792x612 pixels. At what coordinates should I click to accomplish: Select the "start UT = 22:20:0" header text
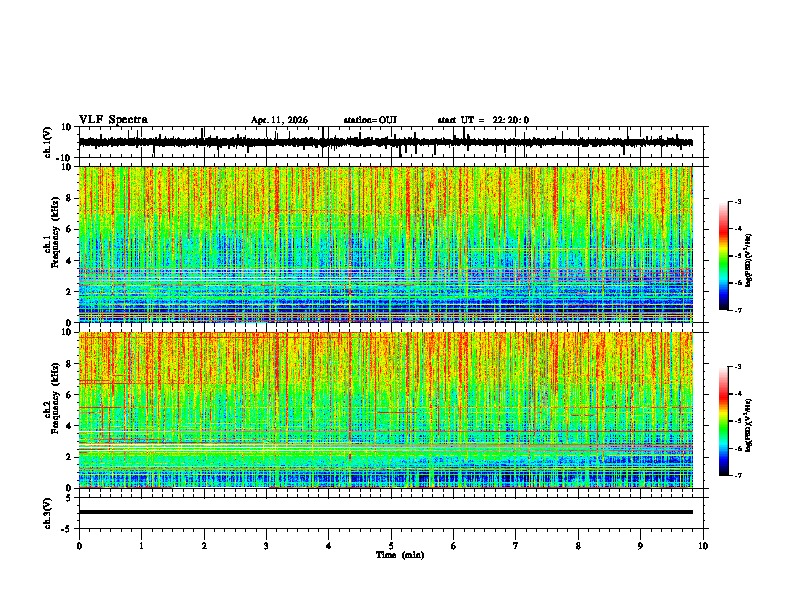coord(483,120)
